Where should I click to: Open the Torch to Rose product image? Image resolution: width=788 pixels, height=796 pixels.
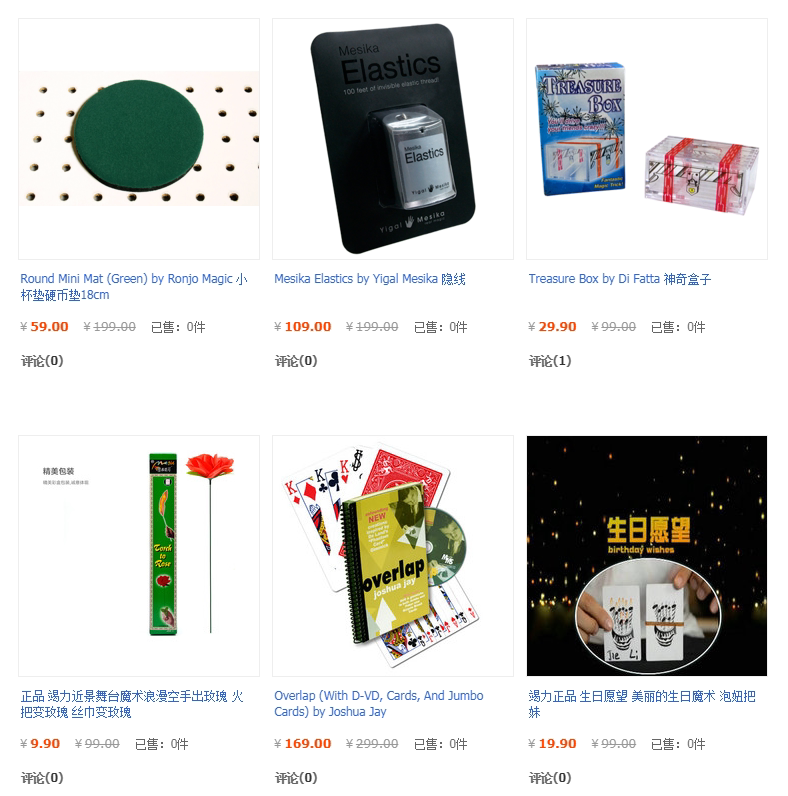pos(139,555)
